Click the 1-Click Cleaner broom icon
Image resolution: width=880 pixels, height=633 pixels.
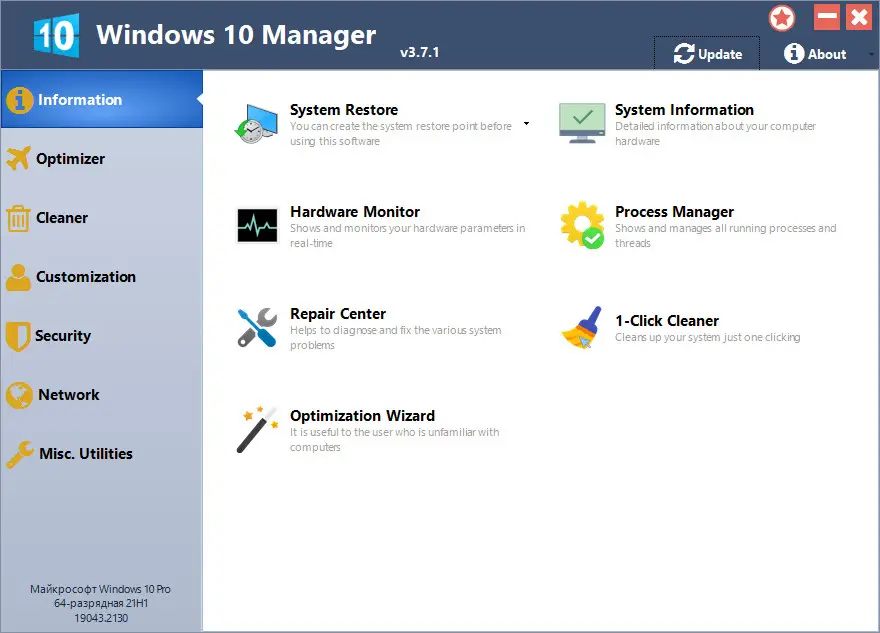(582, 328)
